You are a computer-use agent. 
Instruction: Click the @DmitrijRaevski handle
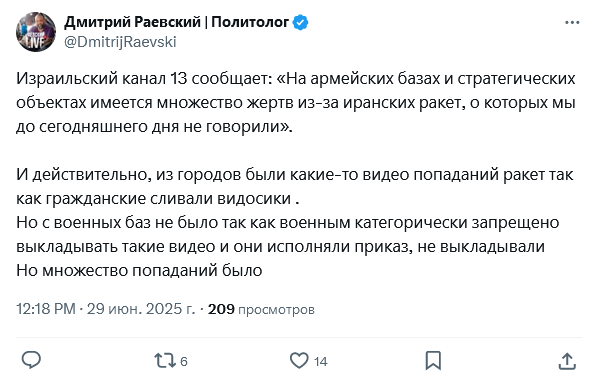click(x=120, y=42)
